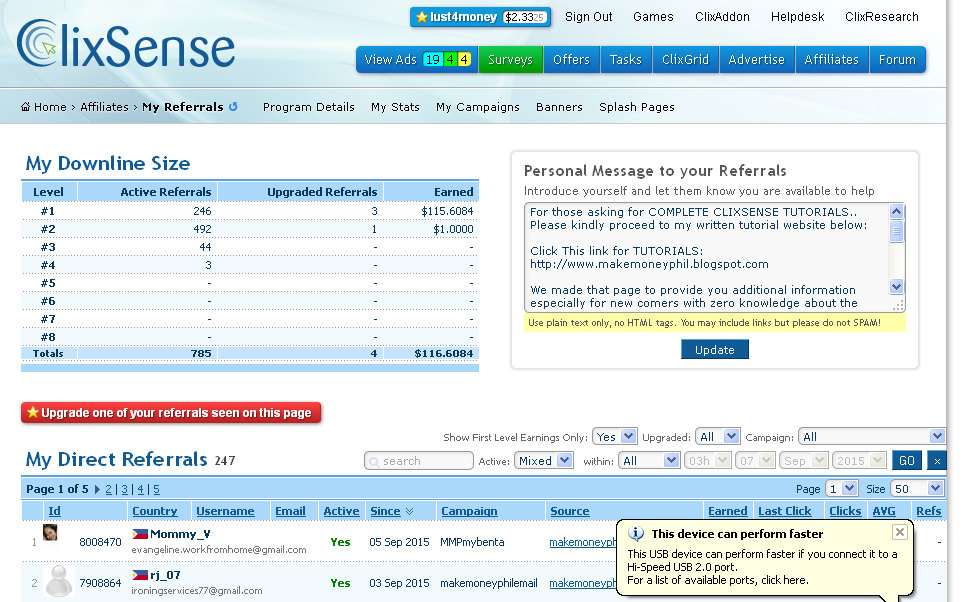Sort by the Clicks column header
Viewport: 971px width, 602px height.
tap(845, 511)
